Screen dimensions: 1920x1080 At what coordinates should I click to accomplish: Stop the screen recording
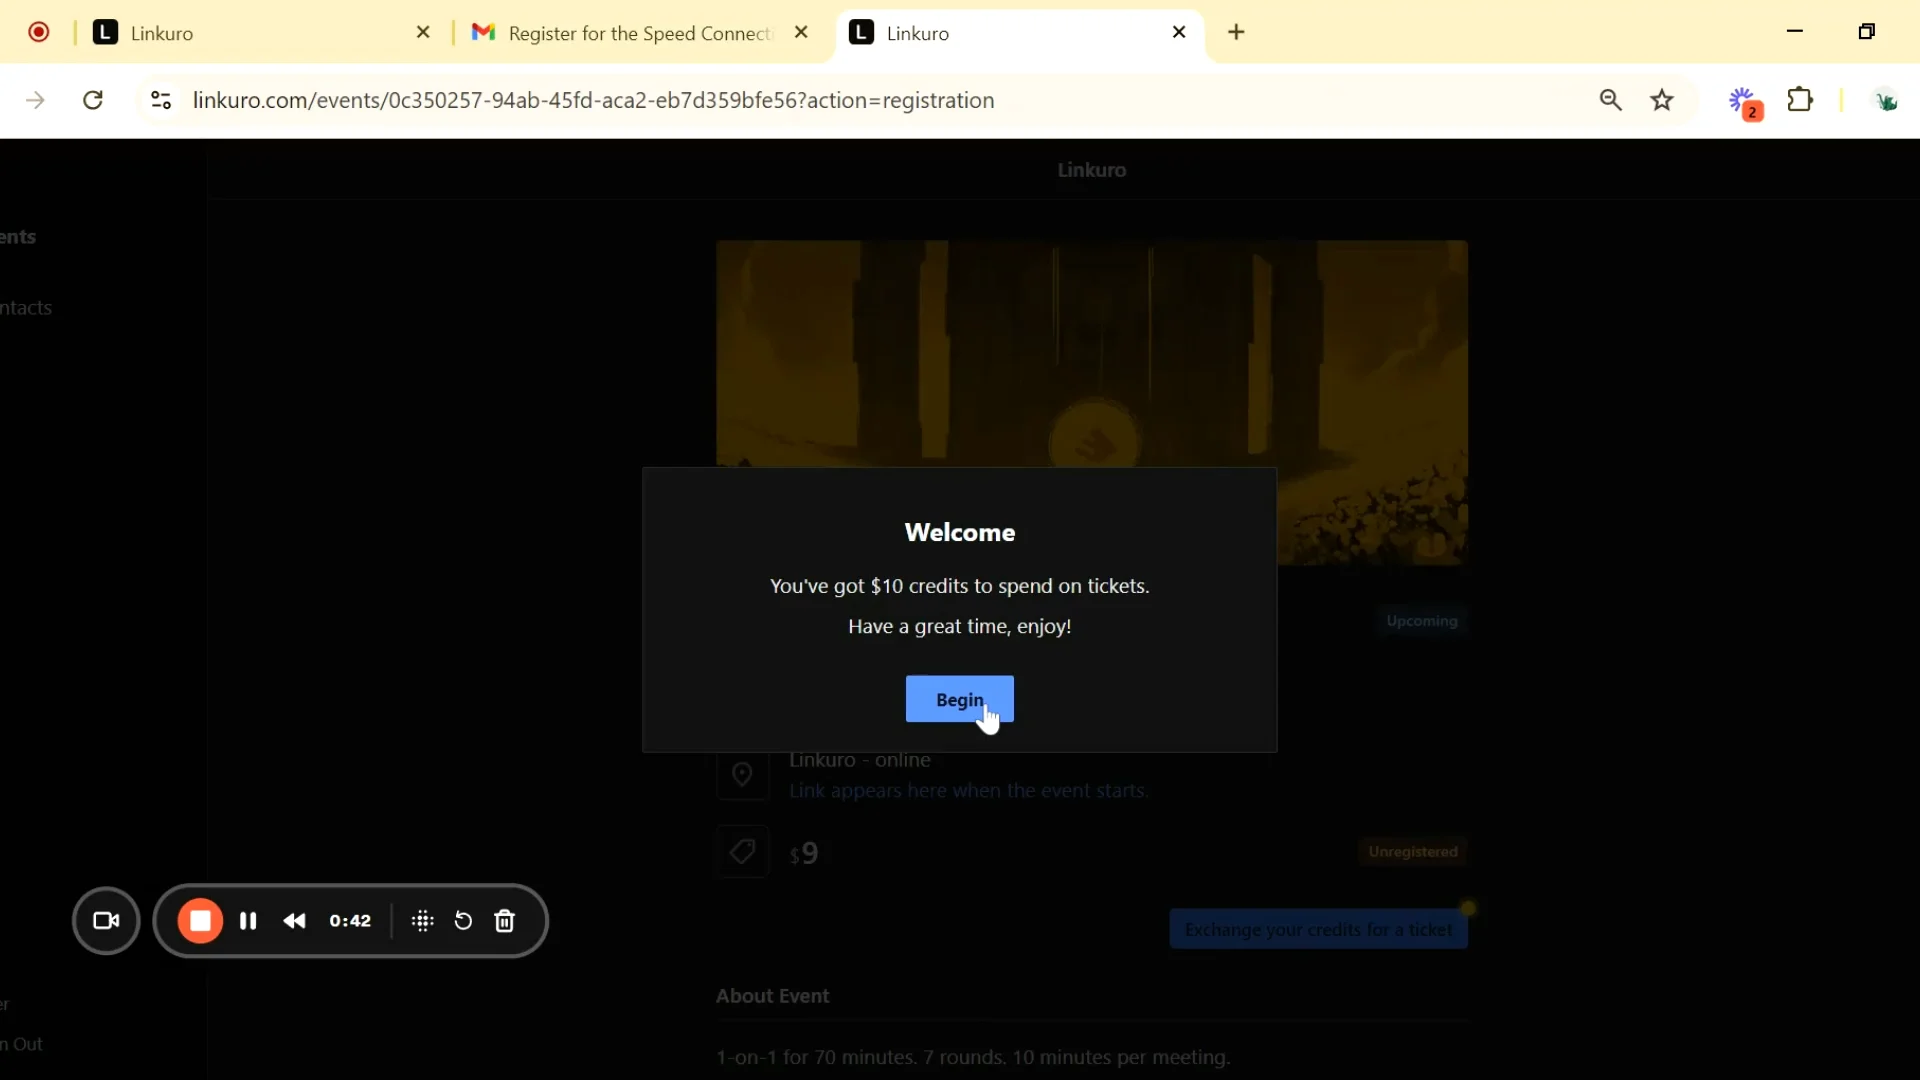tap(200, 921)
